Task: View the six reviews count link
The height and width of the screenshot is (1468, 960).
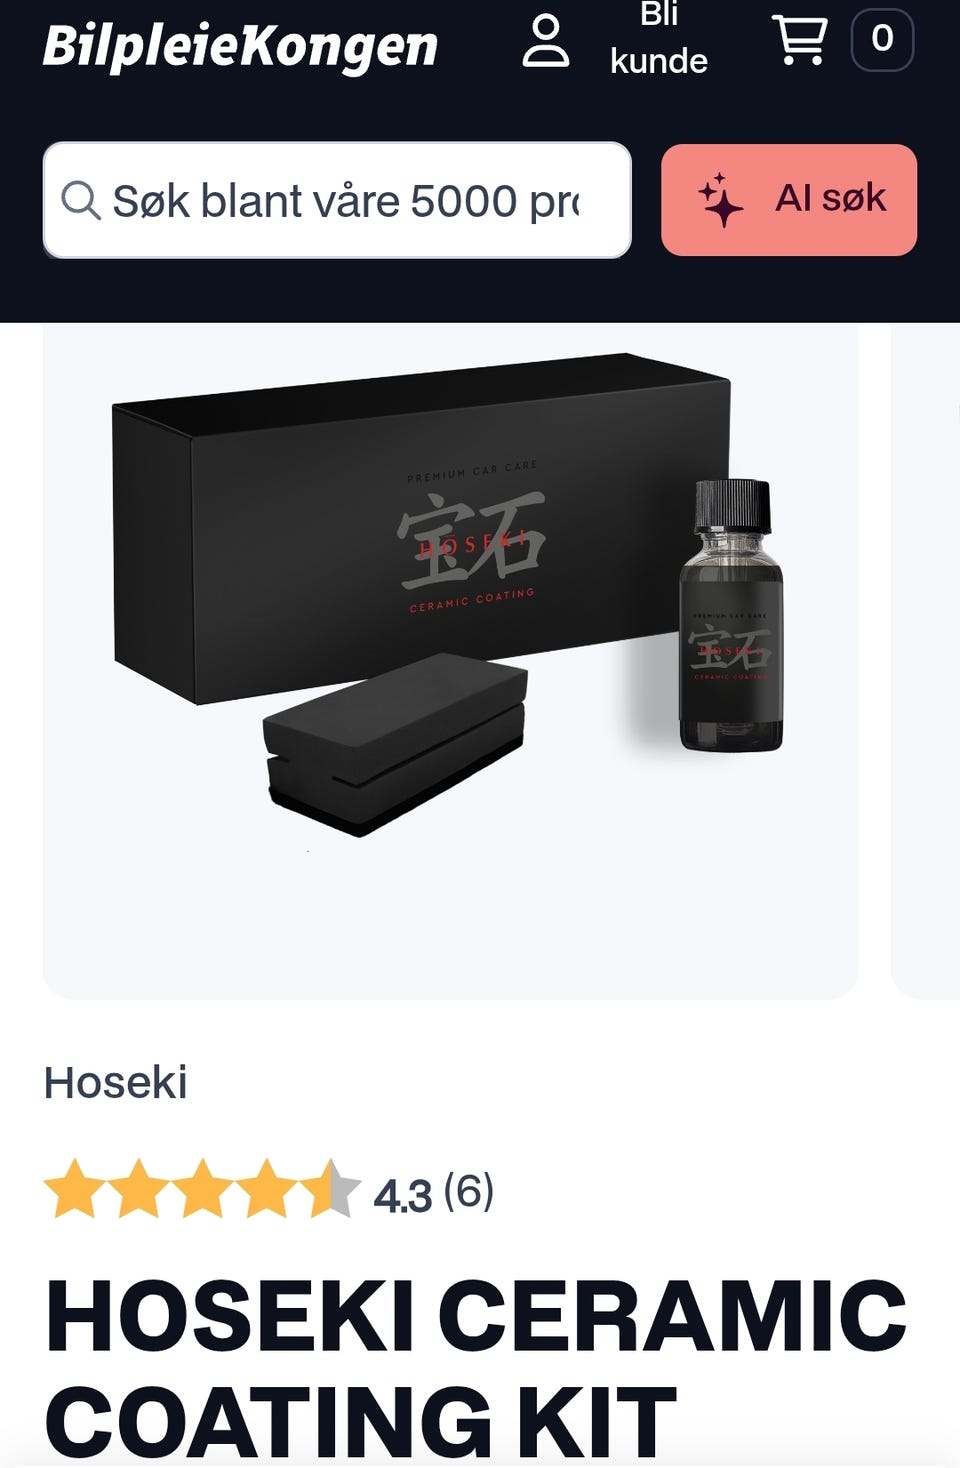Action: coord(469,1192)
